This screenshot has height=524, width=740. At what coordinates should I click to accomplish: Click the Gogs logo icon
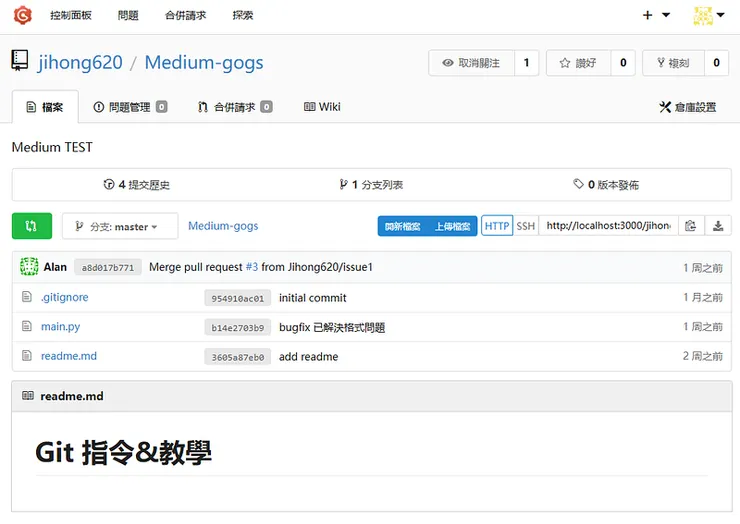coord(22,15)
